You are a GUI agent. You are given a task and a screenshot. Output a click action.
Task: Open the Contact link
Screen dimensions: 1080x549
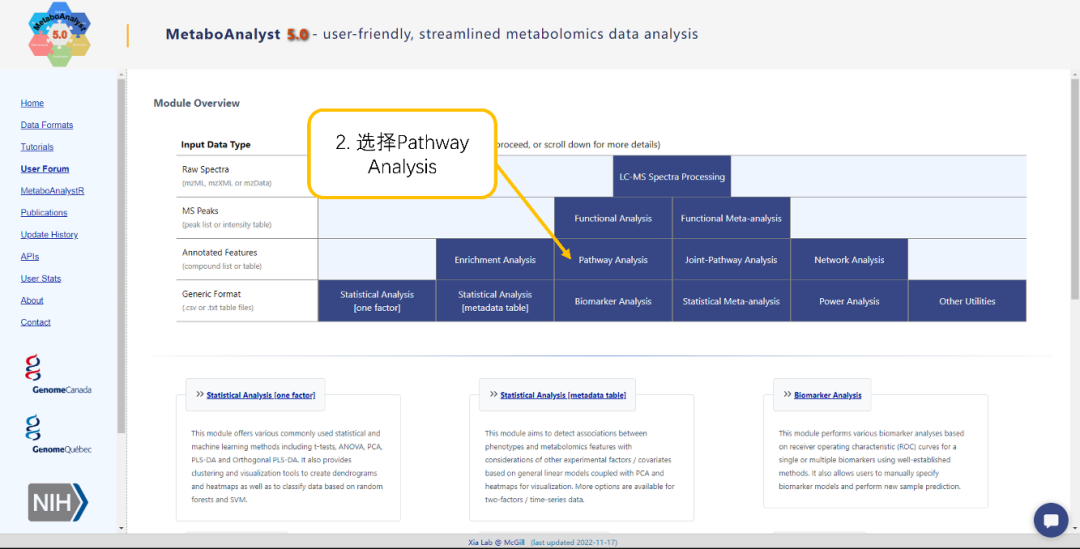[x=36, y=322]
